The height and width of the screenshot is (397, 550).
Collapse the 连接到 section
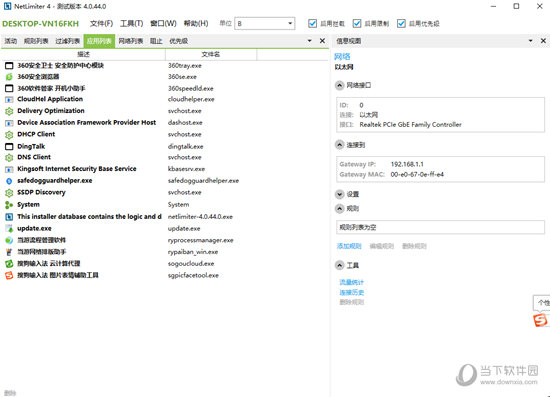pos(340,145)
